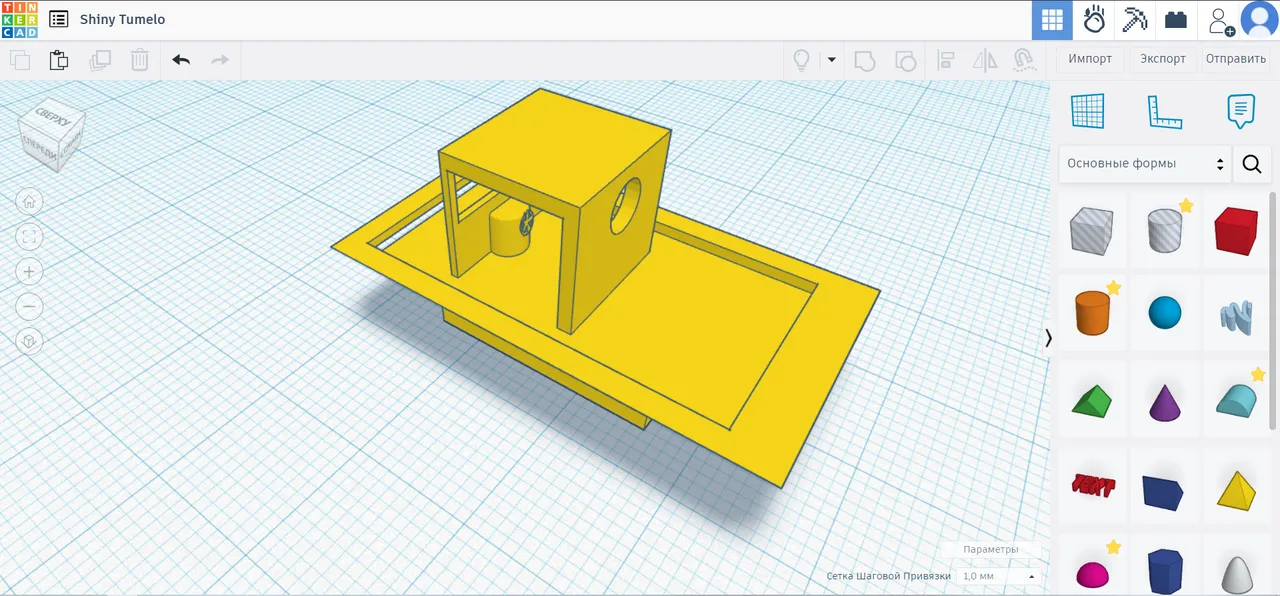The height and width of the screenshot is (596, 1280).
Task: Choose the green Roof shape
Action: (1092, 401)
